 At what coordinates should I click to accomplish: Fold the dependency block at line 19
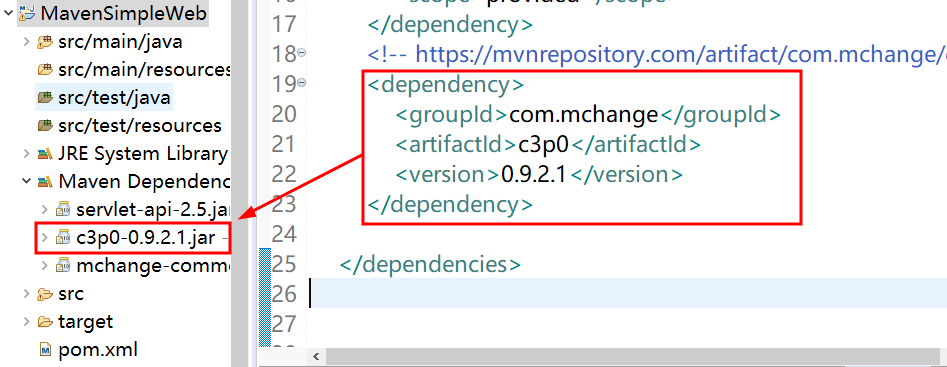(301, 83)
